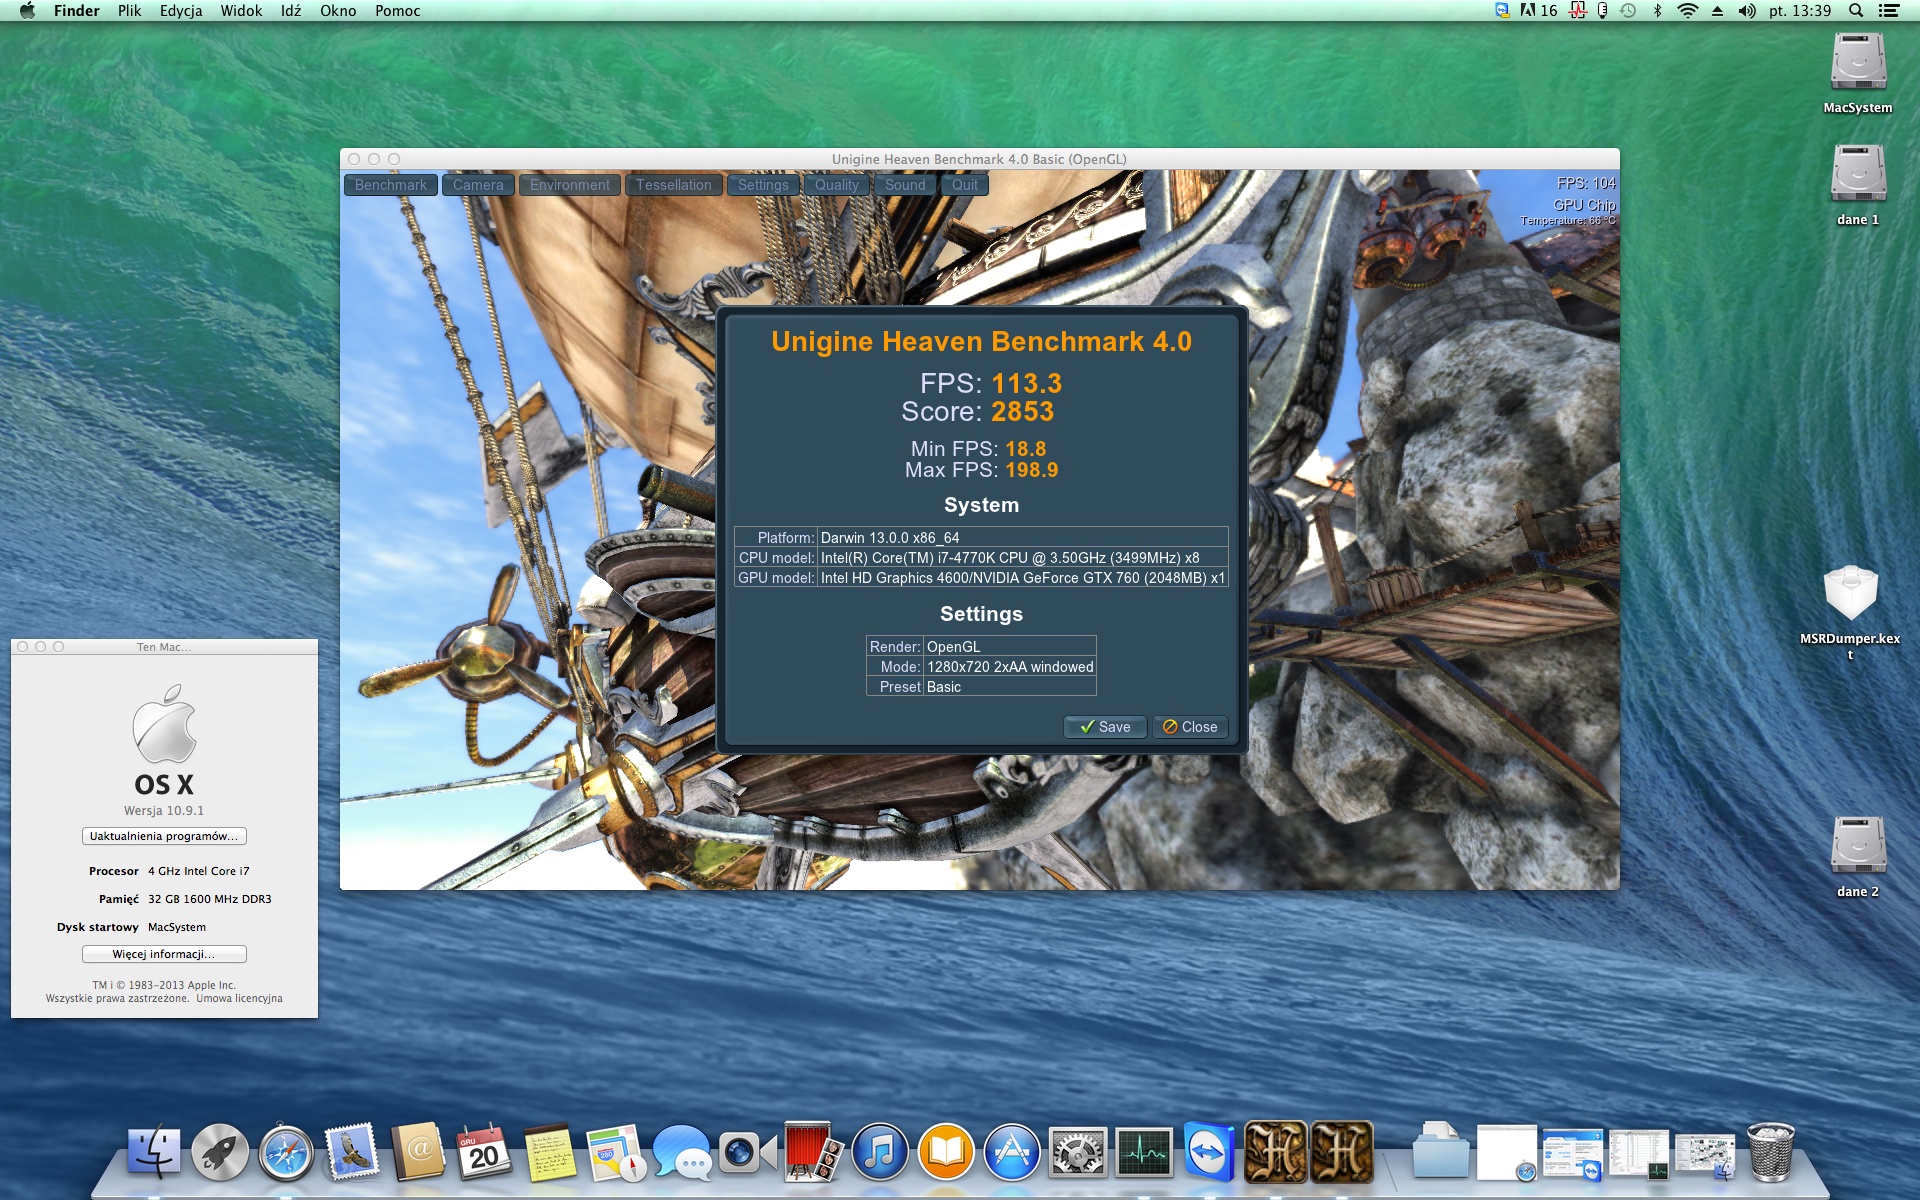The width and height of the screenshot is (1920, 1200).
Task: Click the Bluetooth menu bar icon
Action: [x=1657, y=11]
